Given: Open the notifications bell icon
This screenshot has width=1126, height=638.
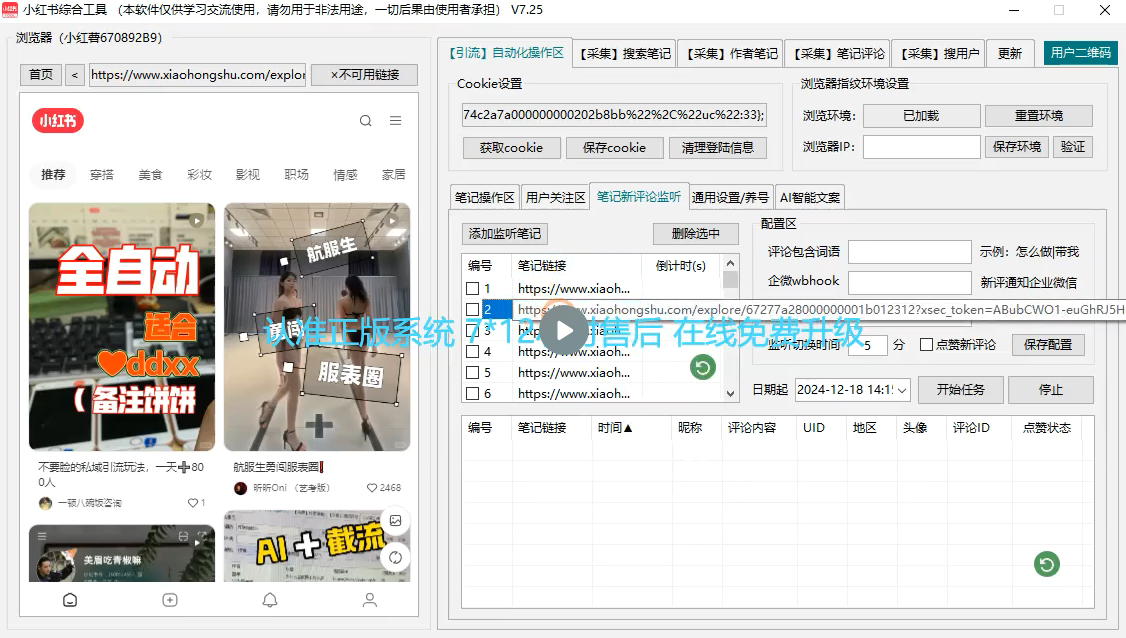Looking at the screenshot, I should click(270, 600).
